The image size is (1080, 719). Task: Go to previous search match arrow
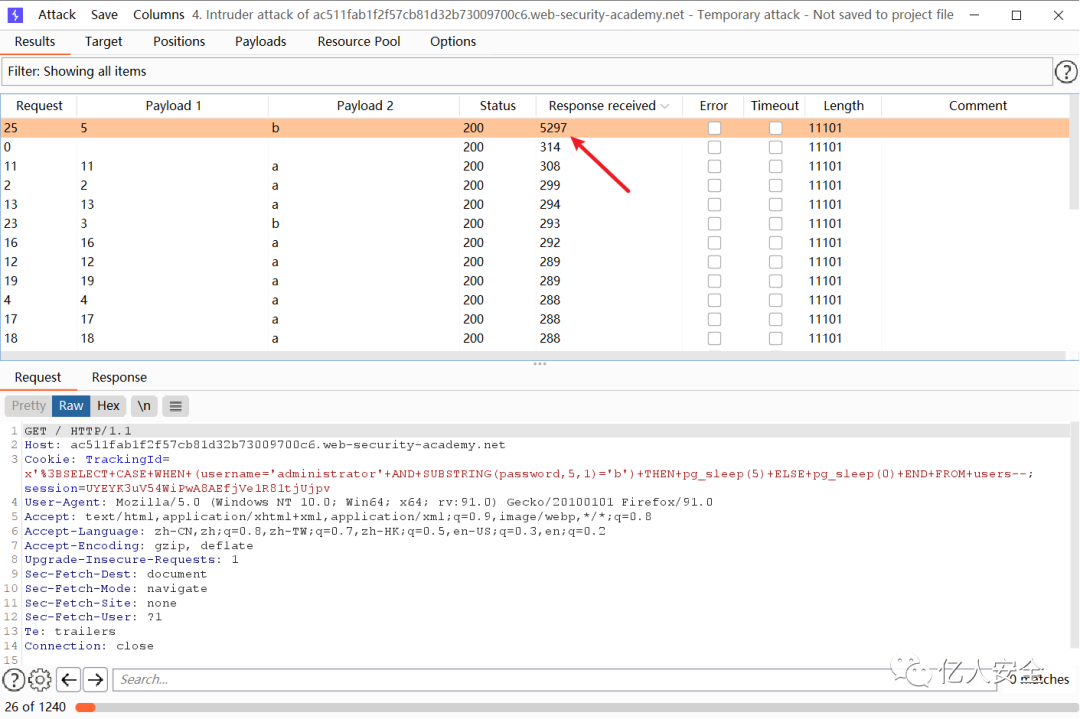(x=68, y=680)
